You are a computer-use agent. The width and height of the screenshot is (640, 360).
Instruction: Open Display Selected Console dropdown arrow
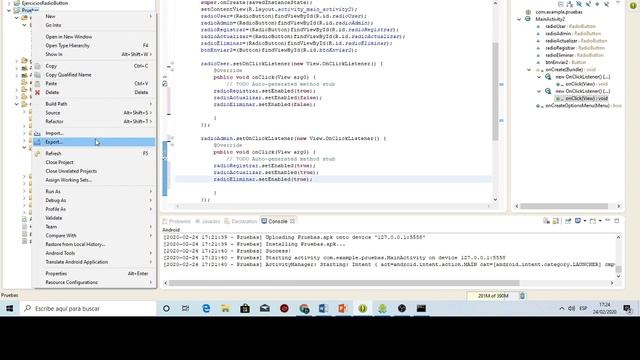pyautogui.click(x=585, y=221)
